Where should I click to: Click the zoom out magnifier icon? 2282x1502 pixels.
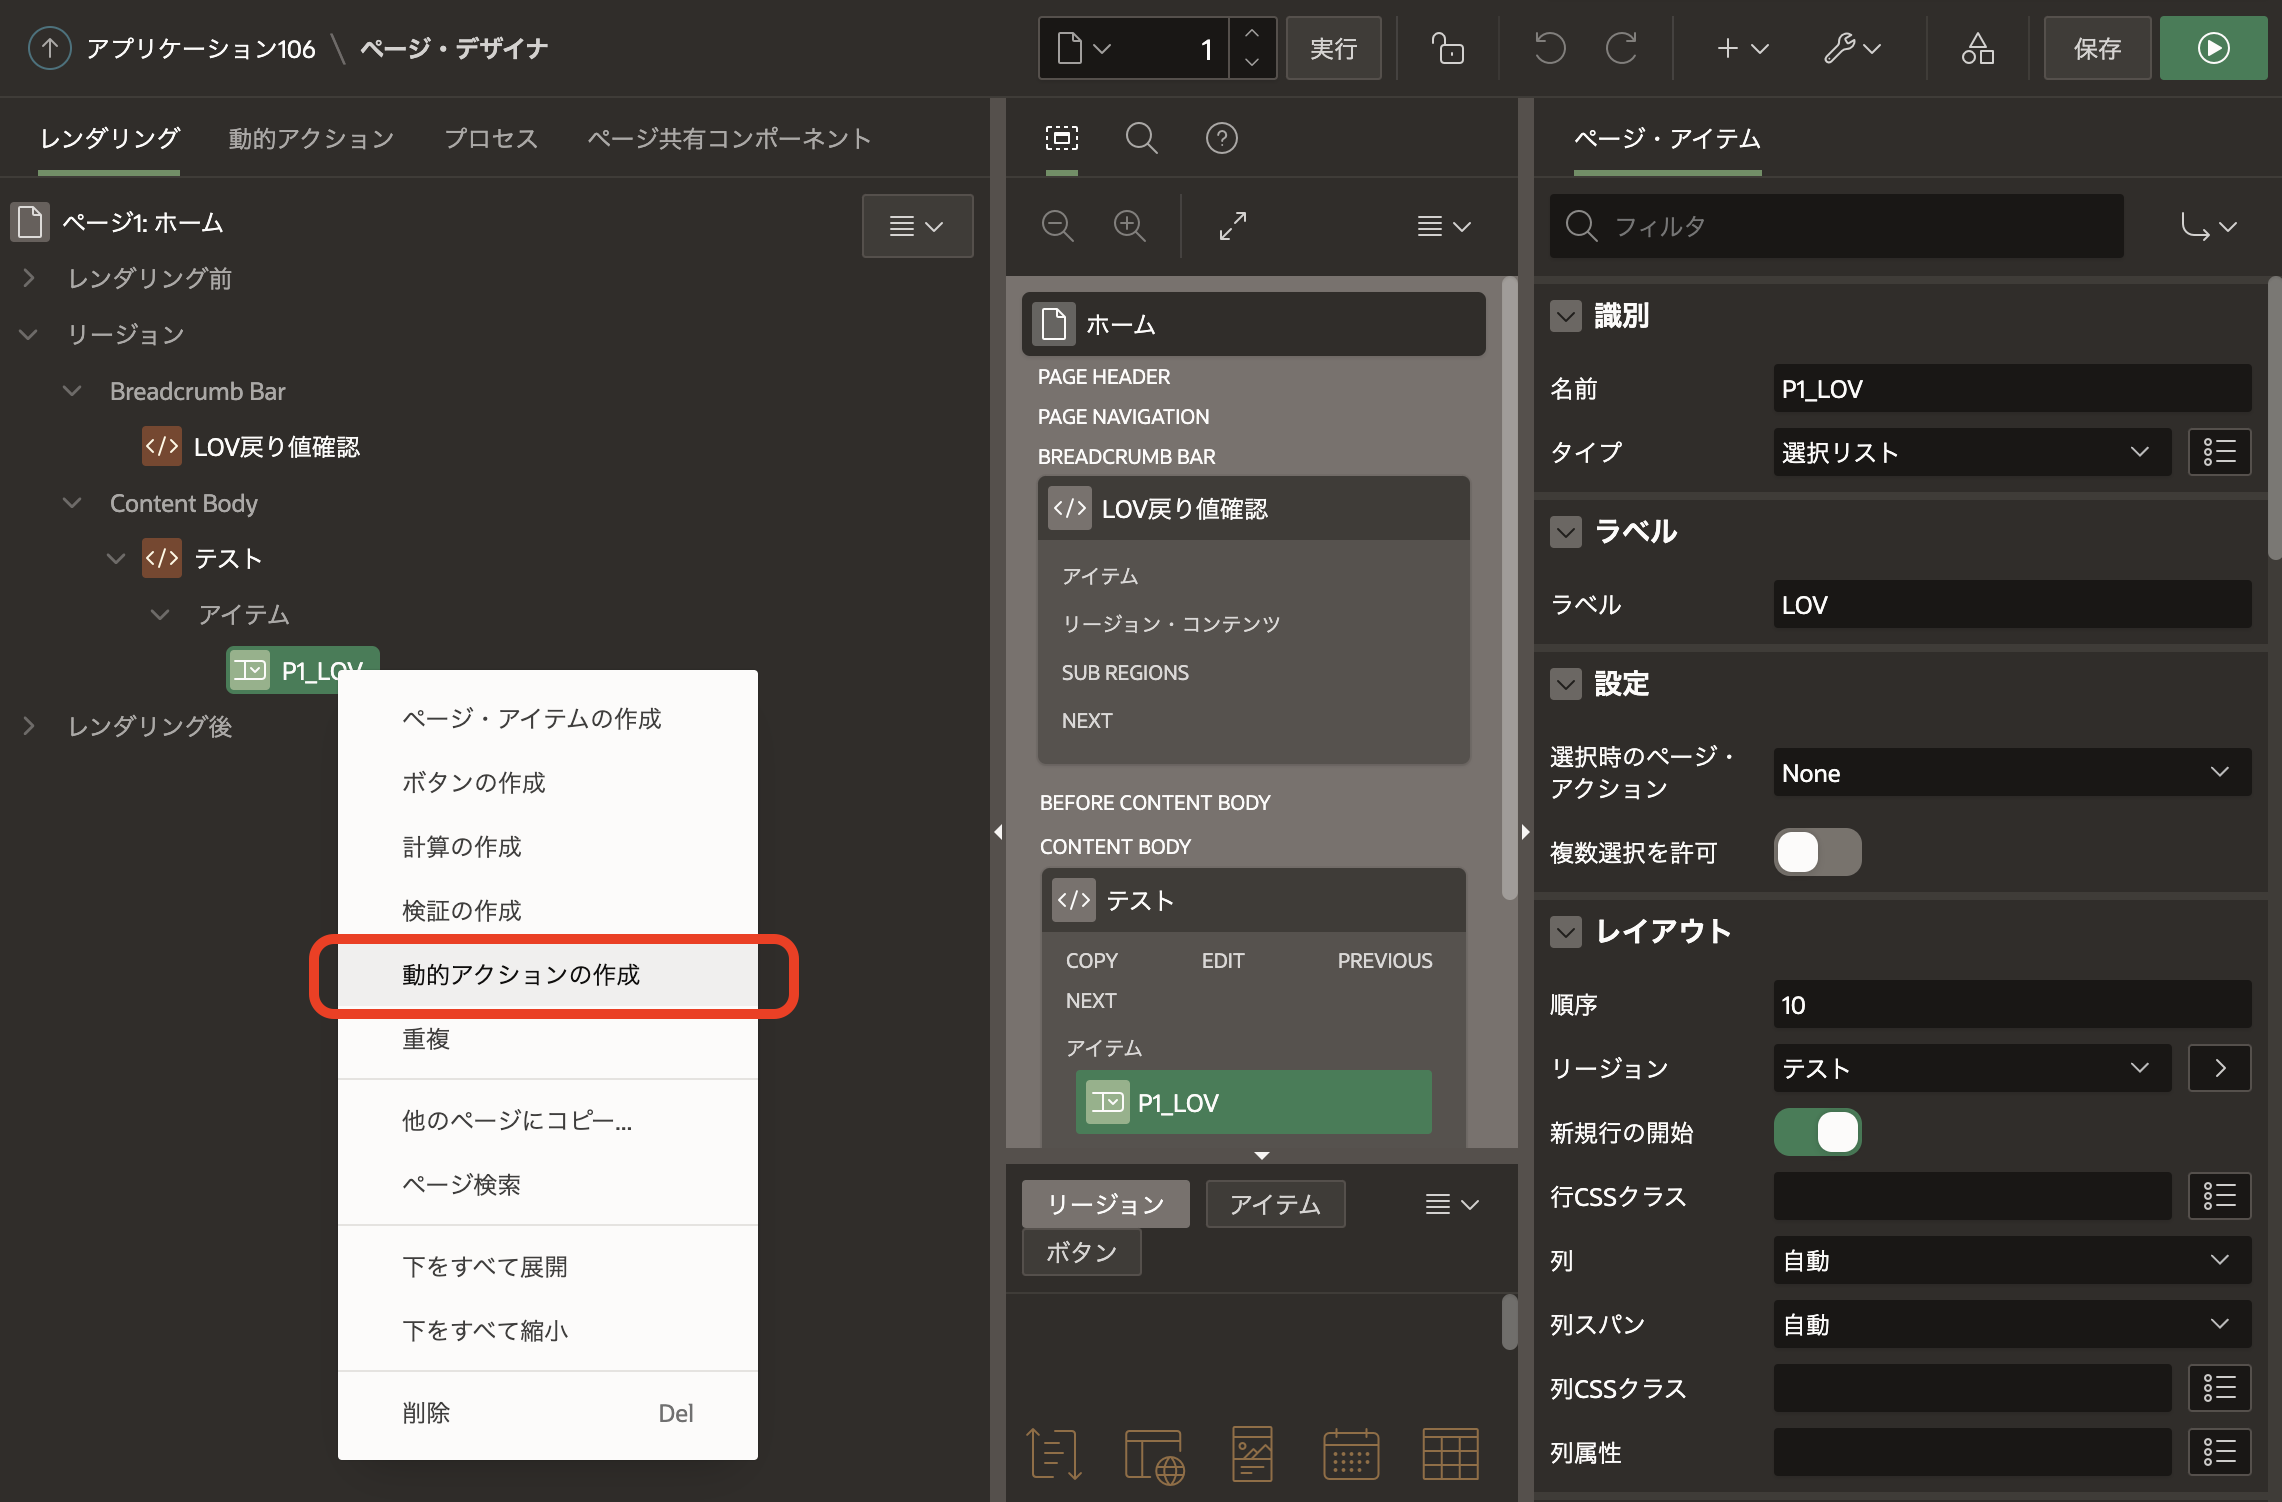1057,226
